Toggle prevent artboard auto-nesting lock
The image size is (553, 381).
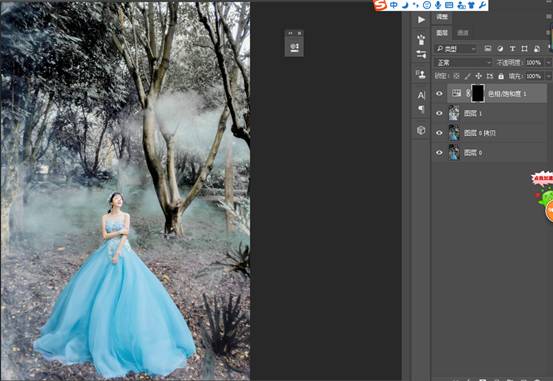point(490,76)
